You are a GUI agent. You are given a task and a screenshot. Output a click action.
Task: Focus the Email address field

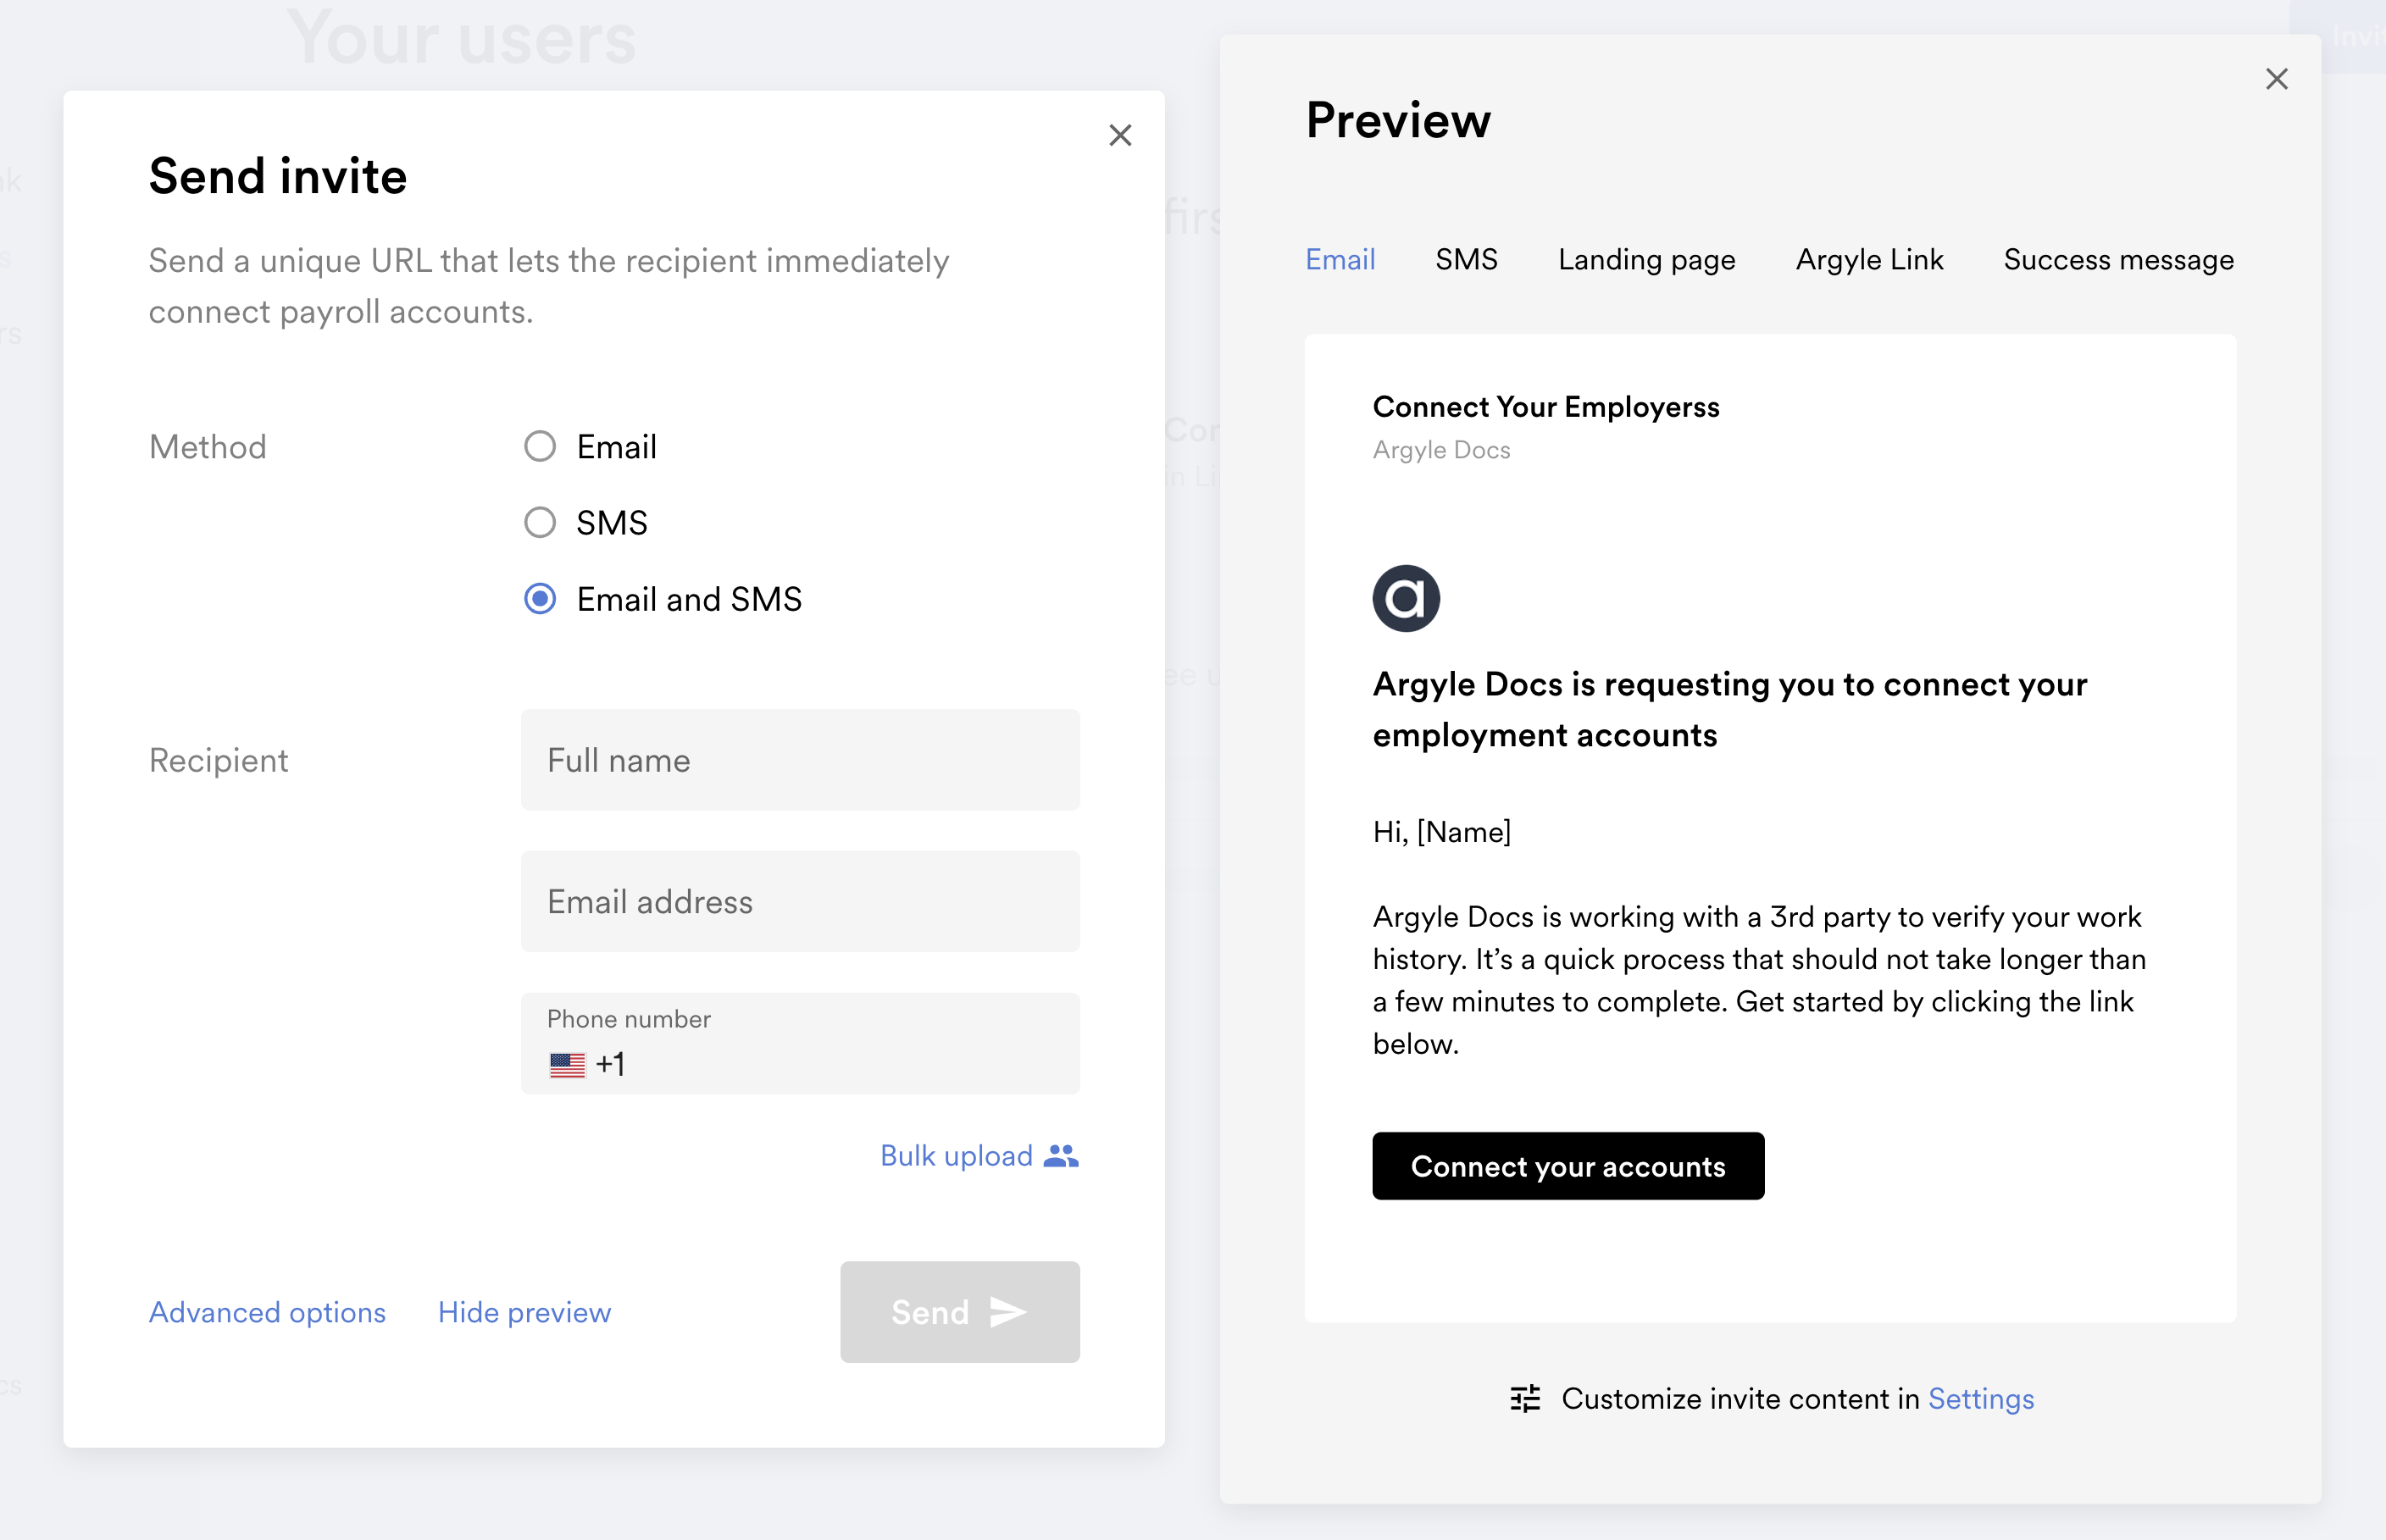(x=800, y=901)
